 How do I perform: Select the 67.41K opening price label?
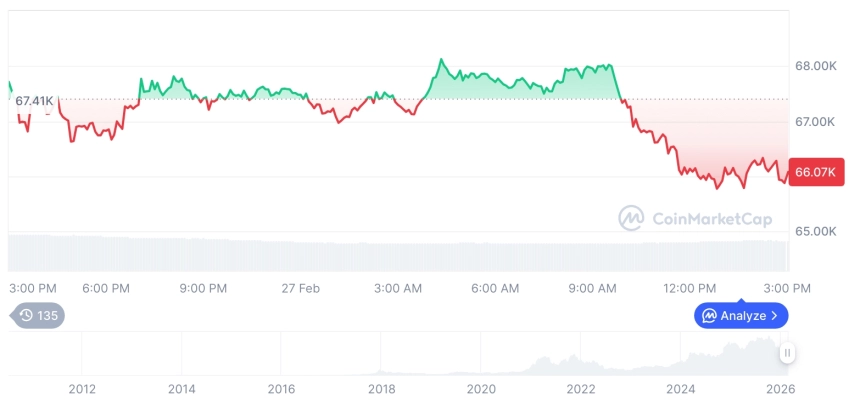(35, 101)
